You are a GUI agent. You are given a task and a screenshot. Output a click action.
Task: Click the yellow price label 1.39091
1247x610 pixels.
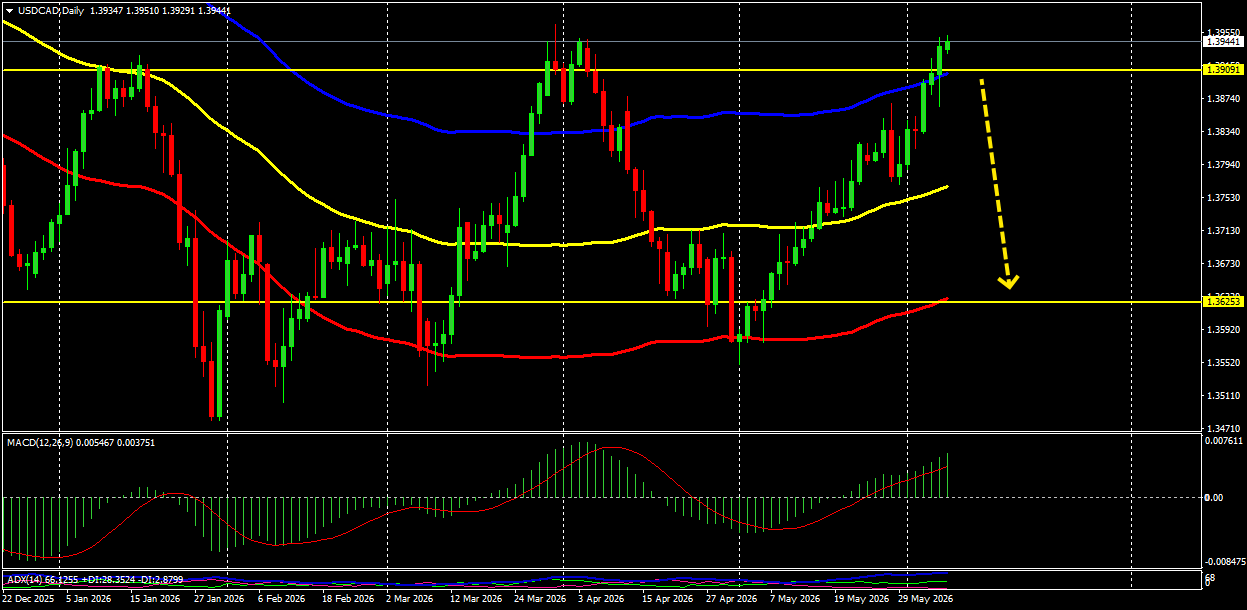click(x=1223, y=70)
